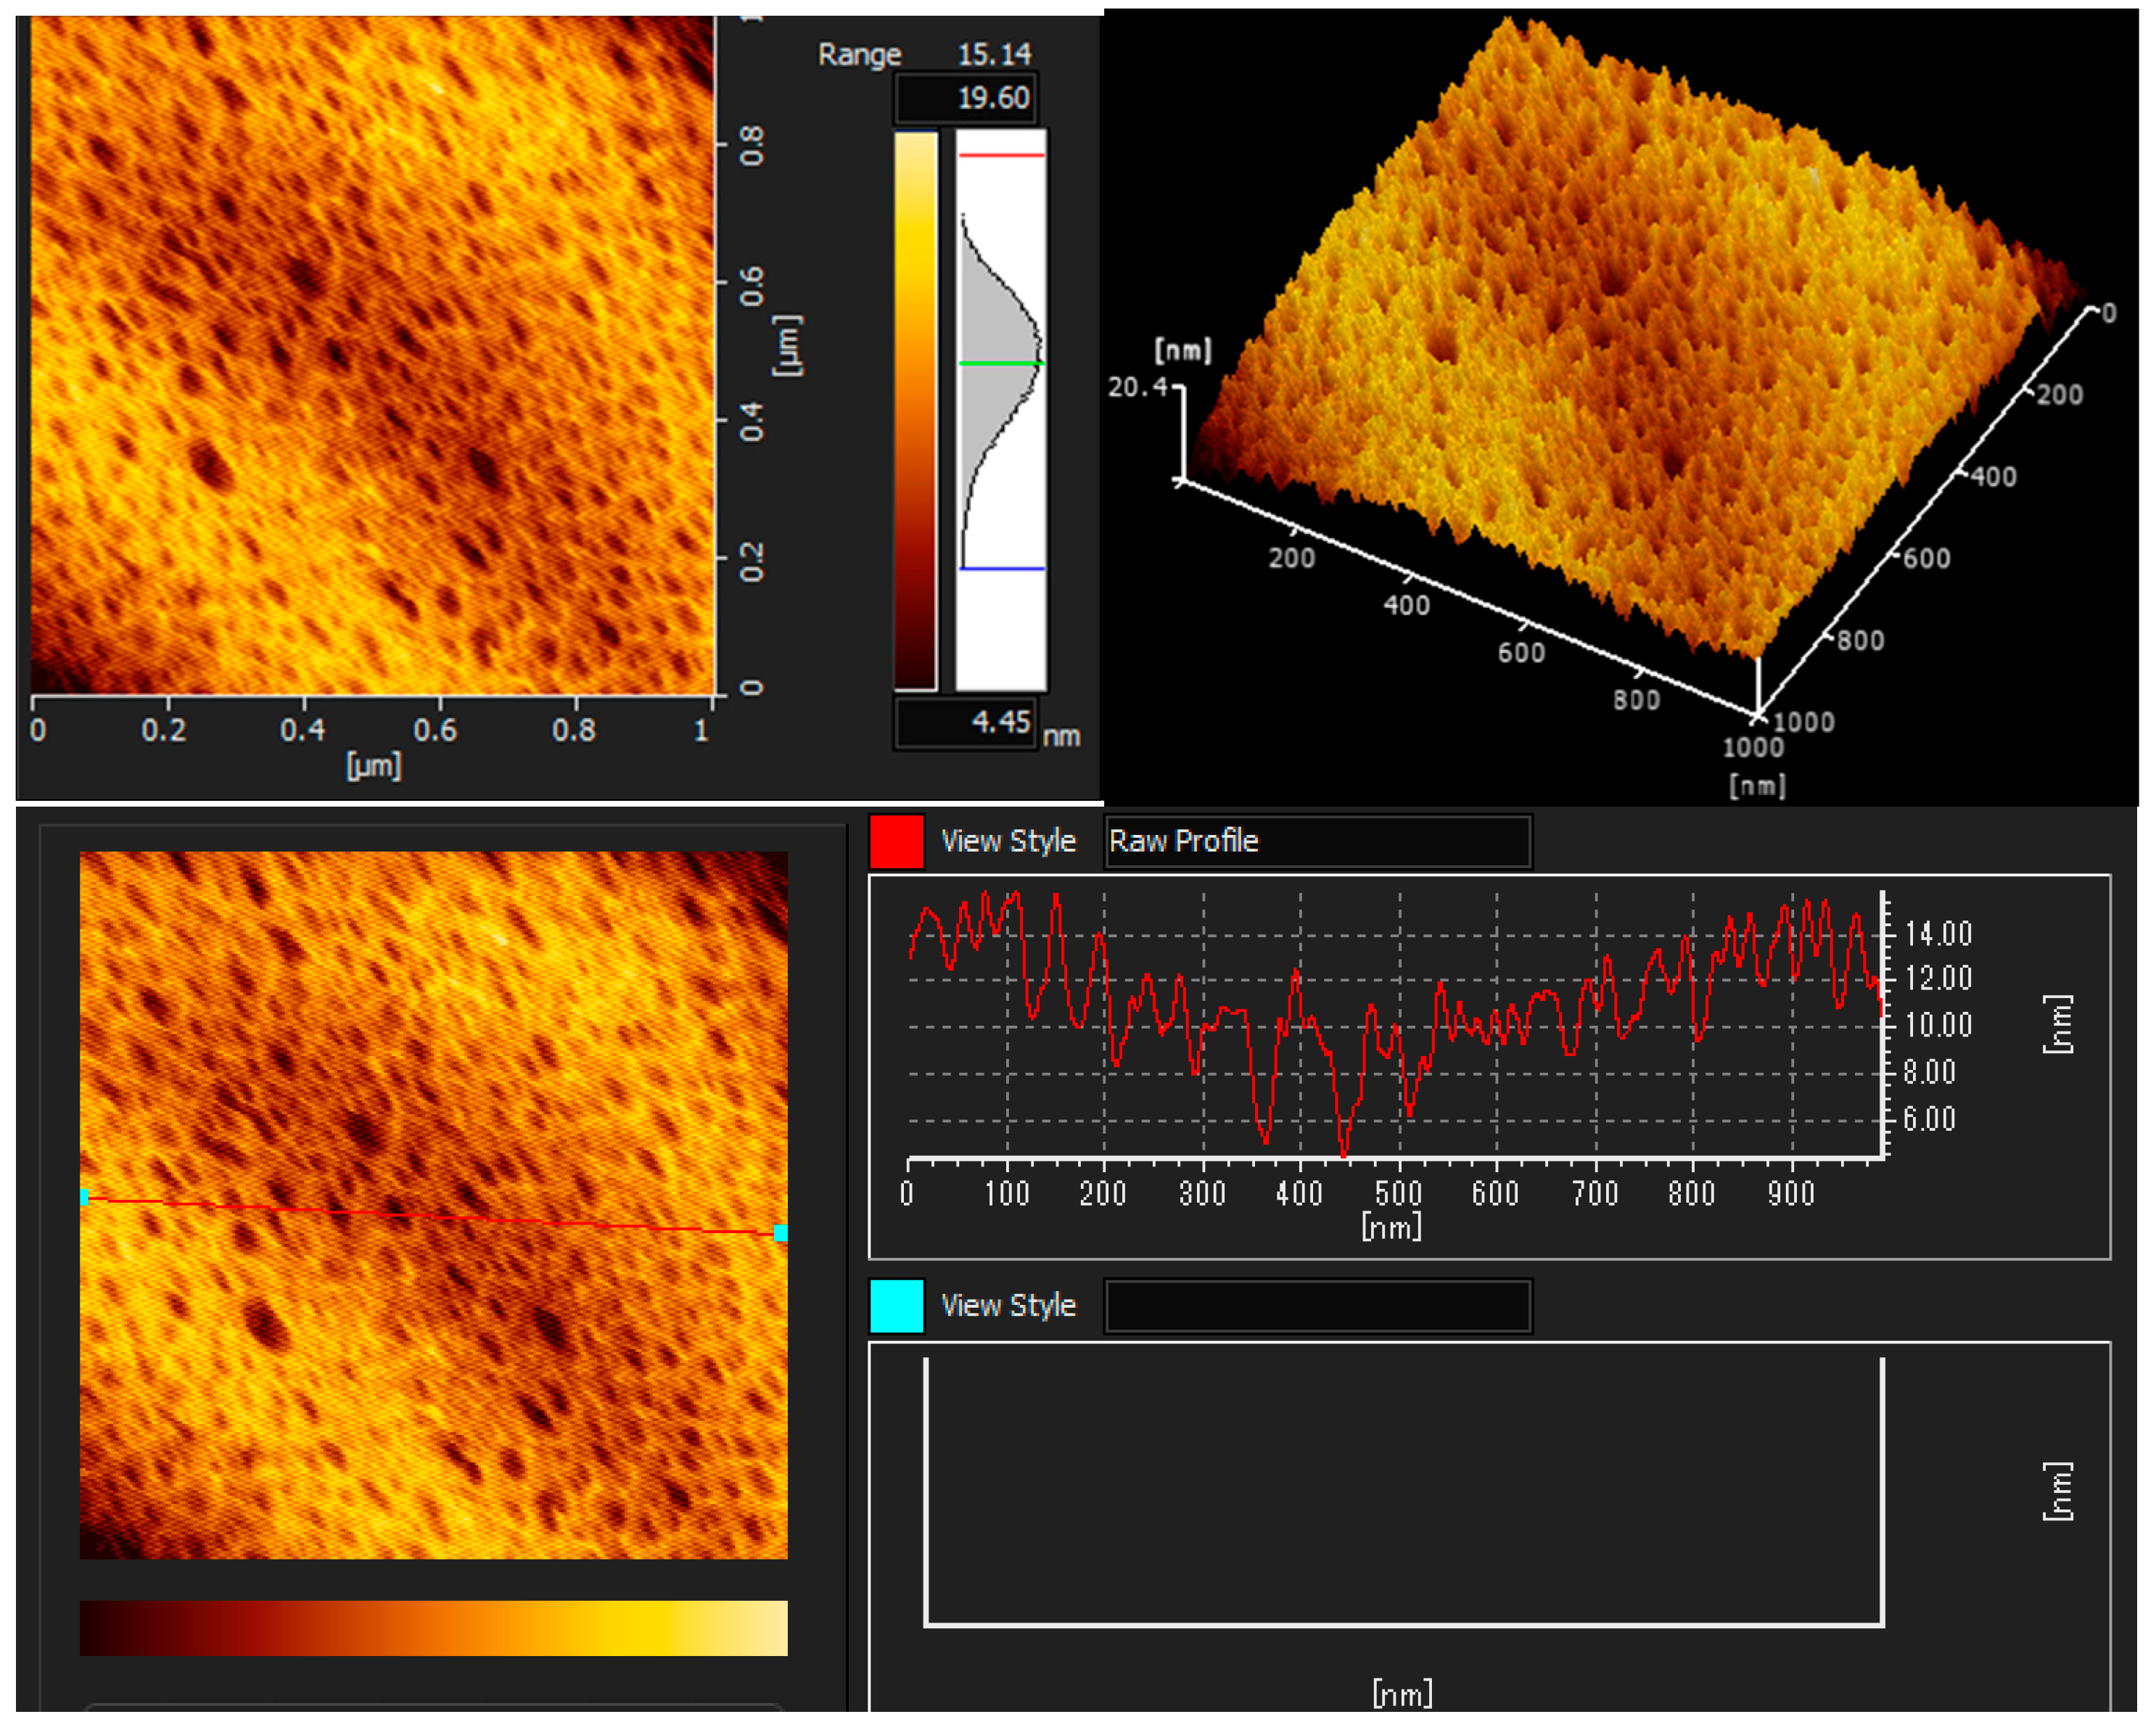Click the cyan profile color swatch

point(896,1305)
